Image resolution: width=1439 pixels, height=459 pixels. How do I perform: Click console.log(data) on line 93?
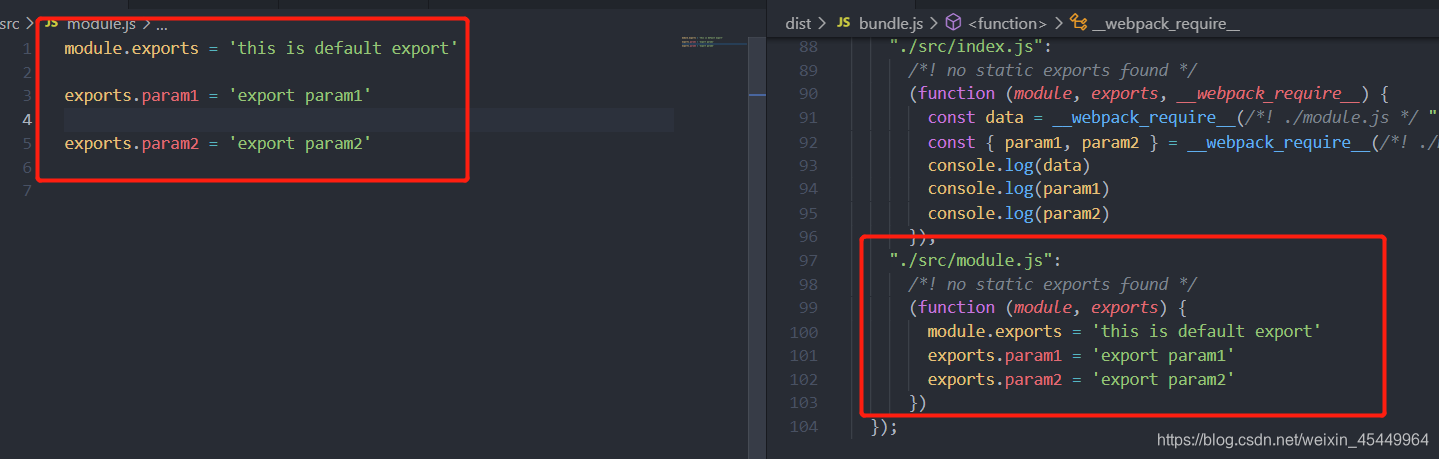(x=1009, y=166)
